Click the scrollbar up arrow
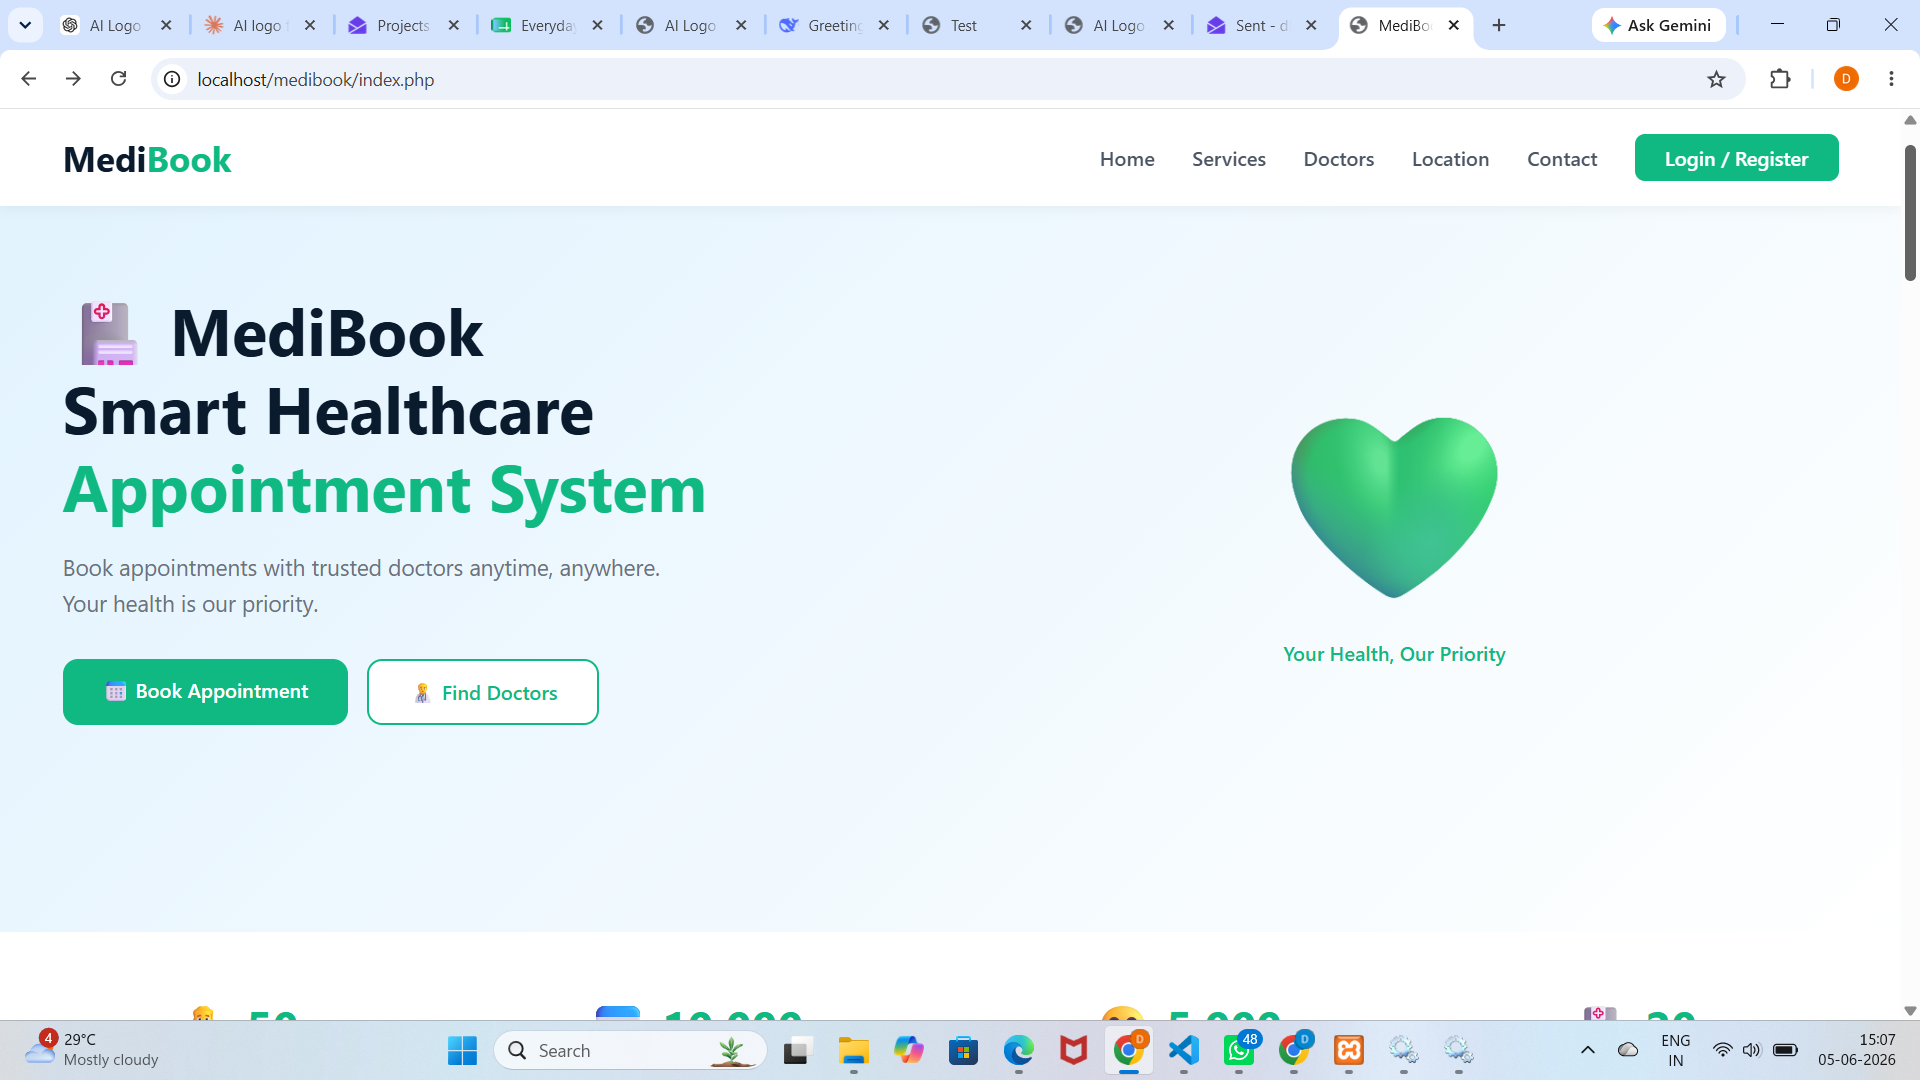Viewport: 1920px width, 1080px height. coord(1910,120)
